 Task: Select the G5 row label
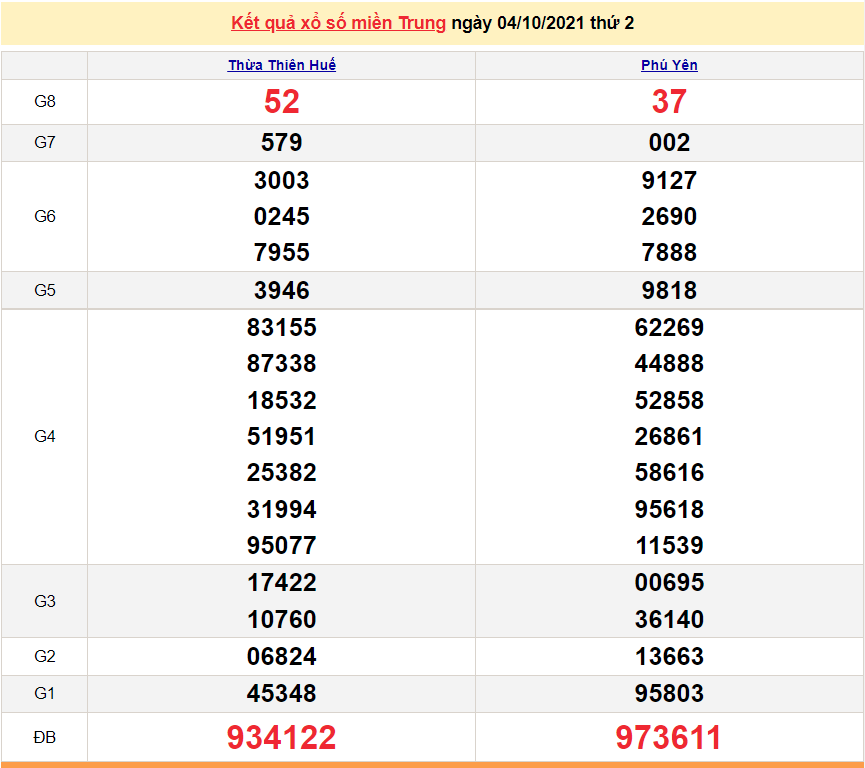(x=44, y=290)
